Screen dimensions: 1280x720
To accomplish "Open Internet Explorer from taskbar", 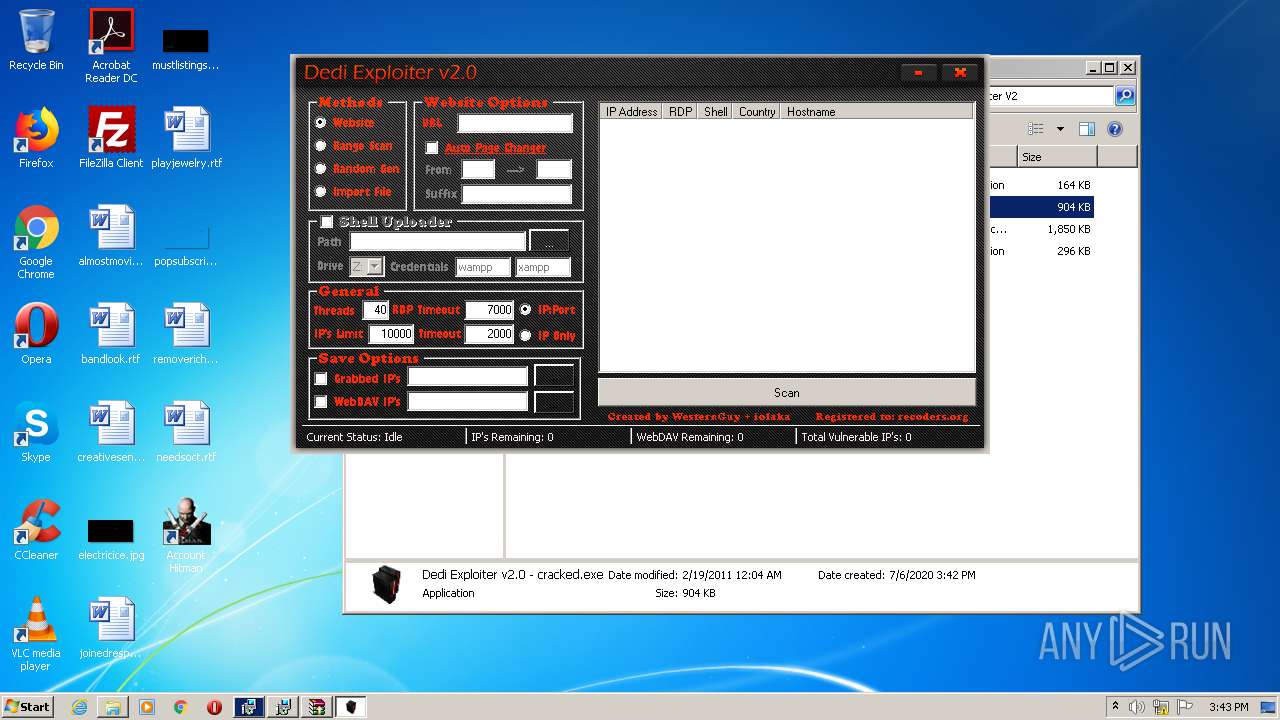I will click(x=80, y=707).
